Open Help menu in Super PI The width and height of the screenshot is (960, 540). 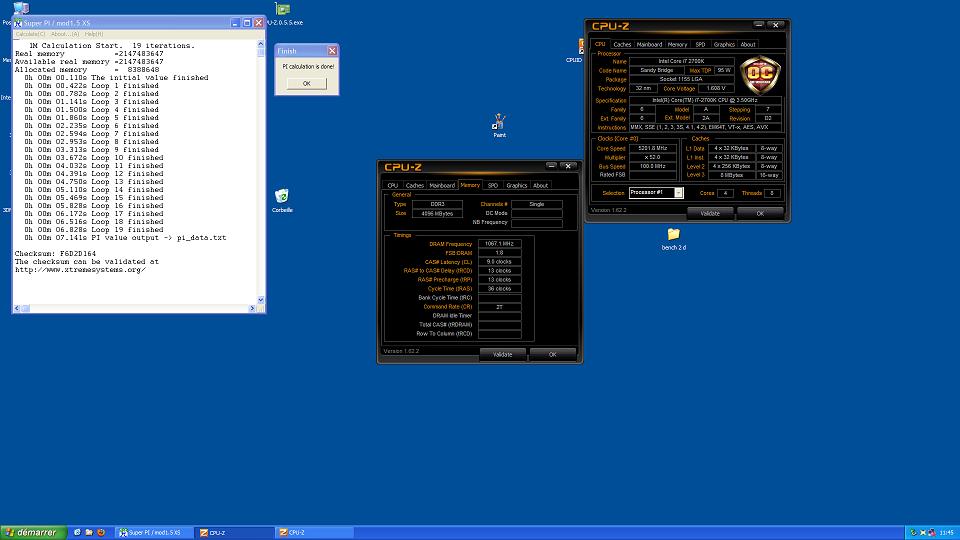94,34
